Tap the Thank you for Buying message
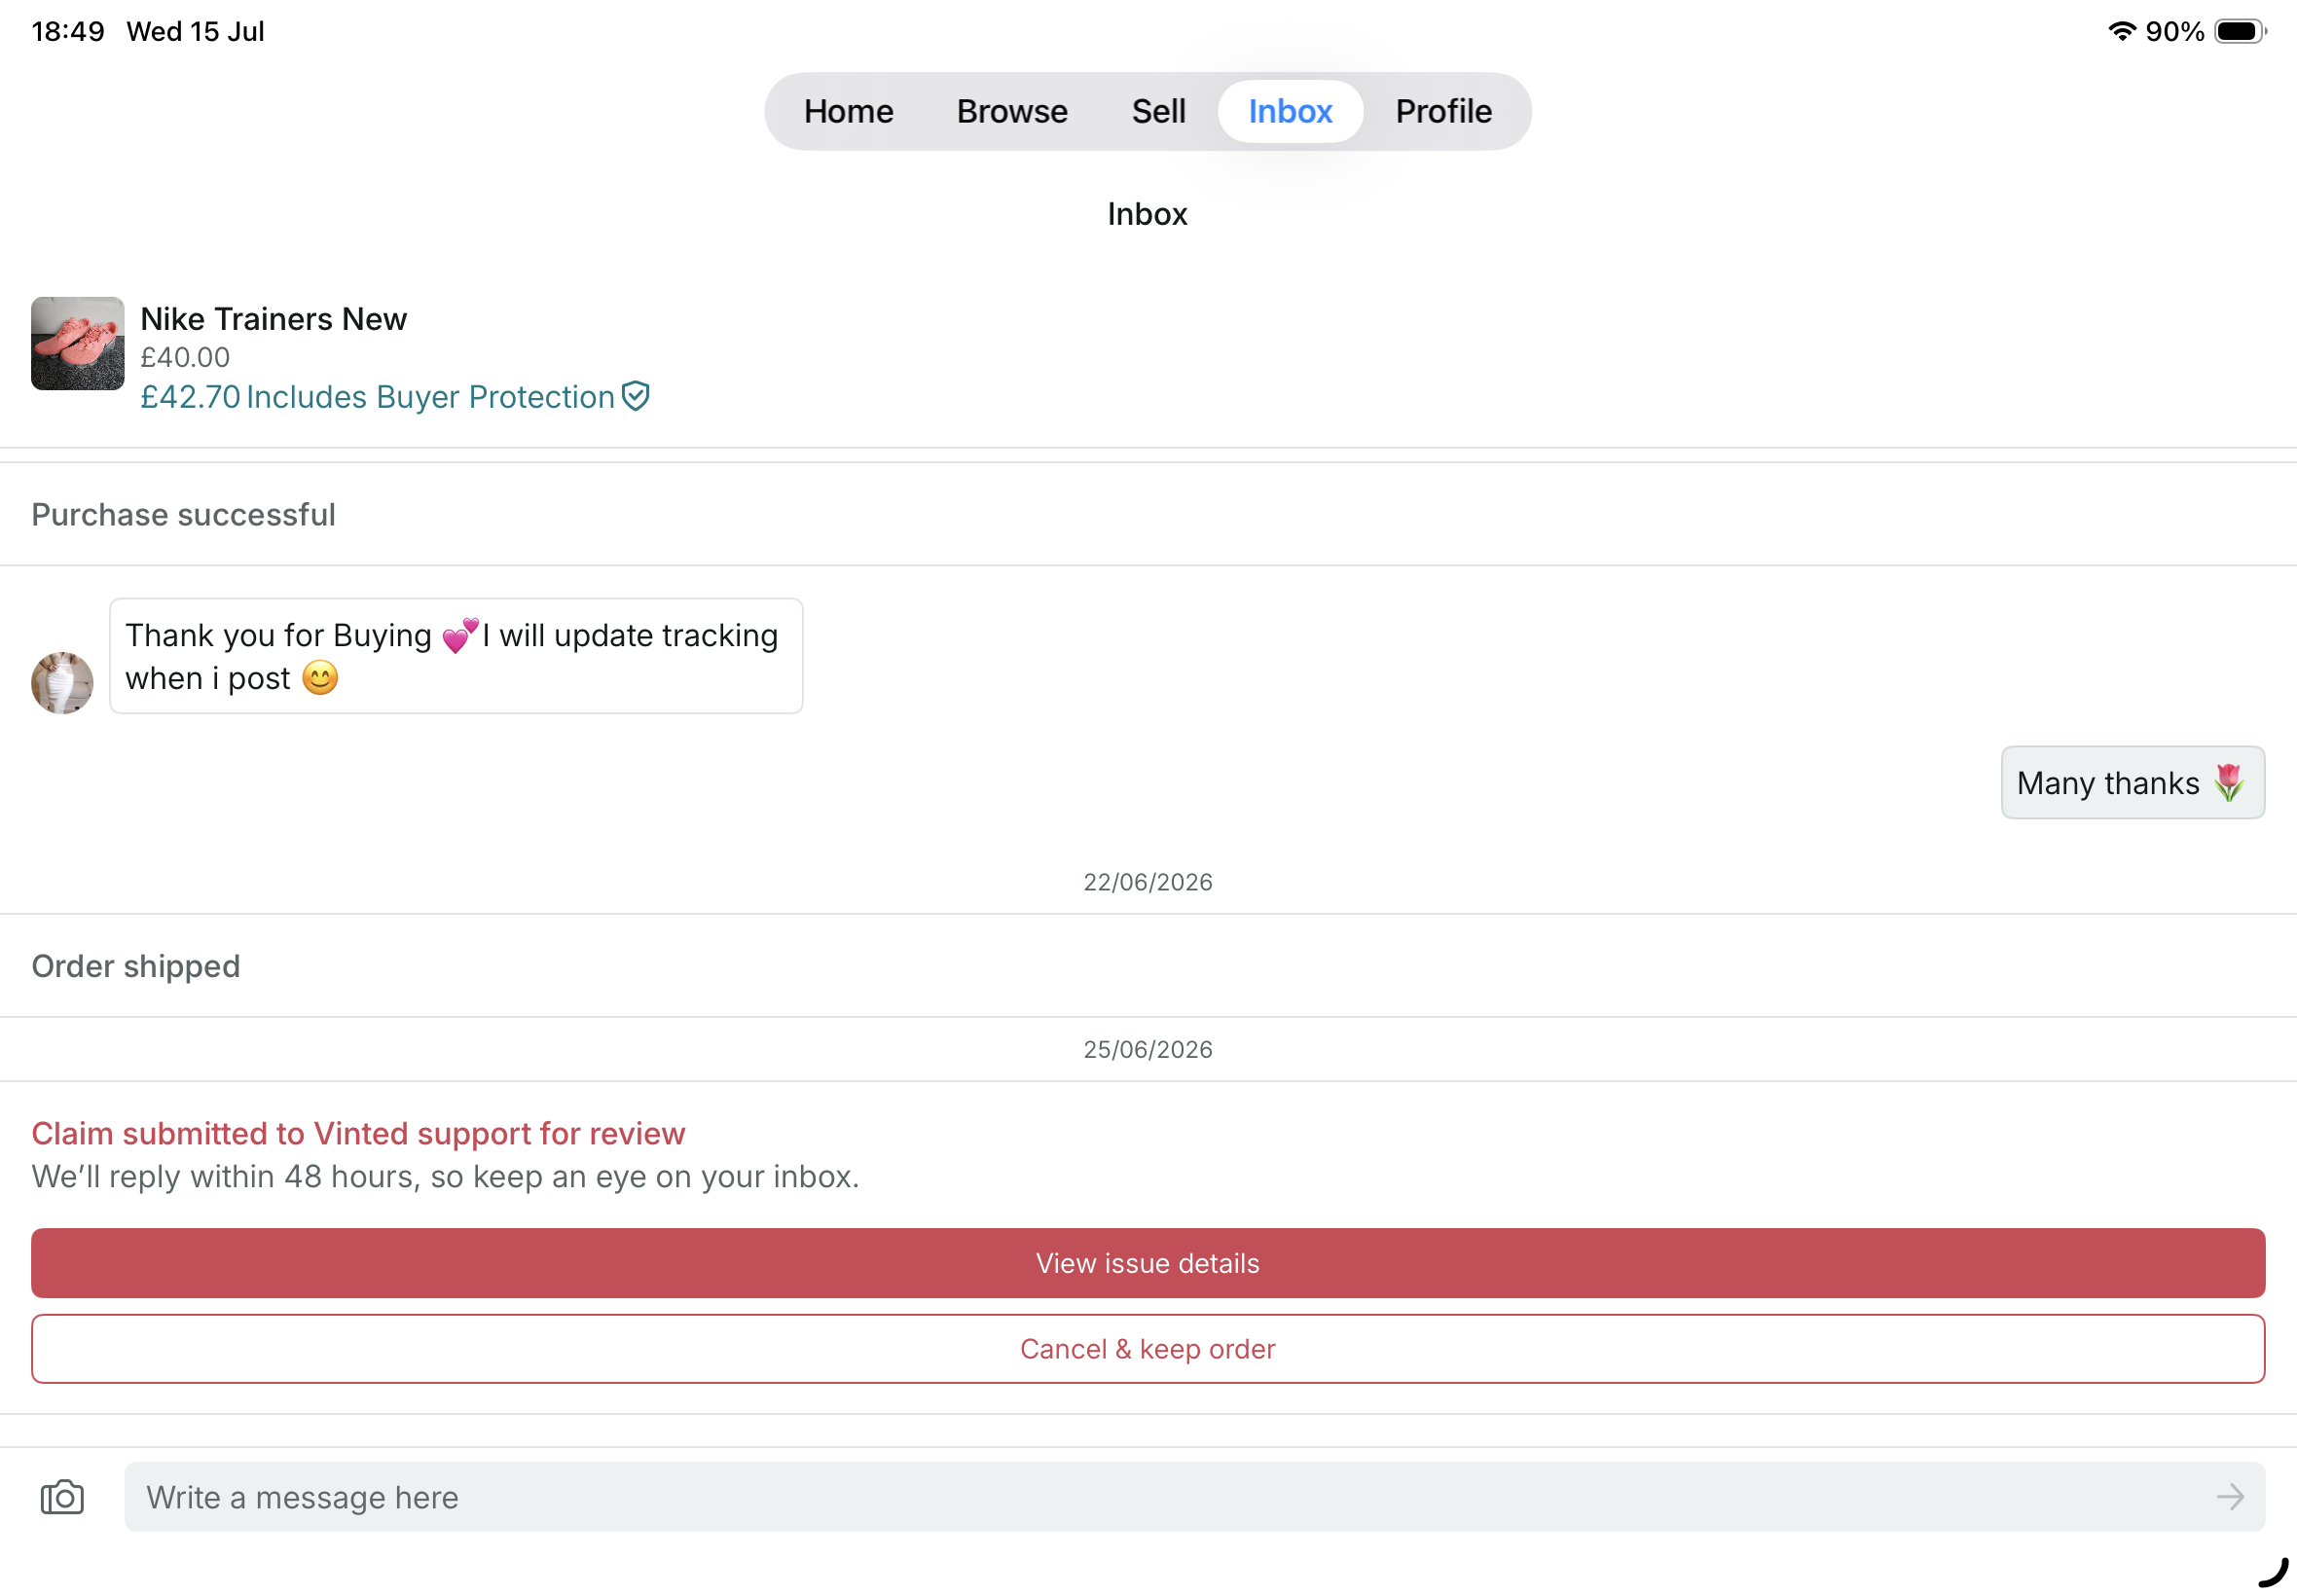The width and height of the screenshot is (2297, 1596). point(456,656)
